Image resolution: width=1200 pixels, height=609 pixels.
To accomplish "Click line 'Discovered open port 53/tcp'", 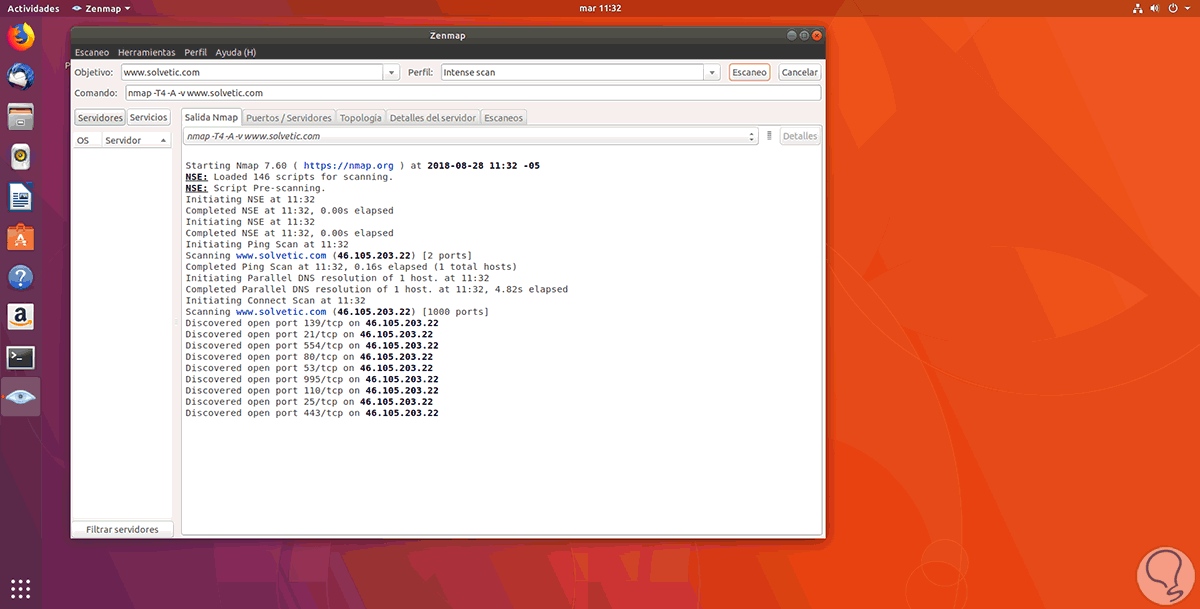I will (309, 367).
